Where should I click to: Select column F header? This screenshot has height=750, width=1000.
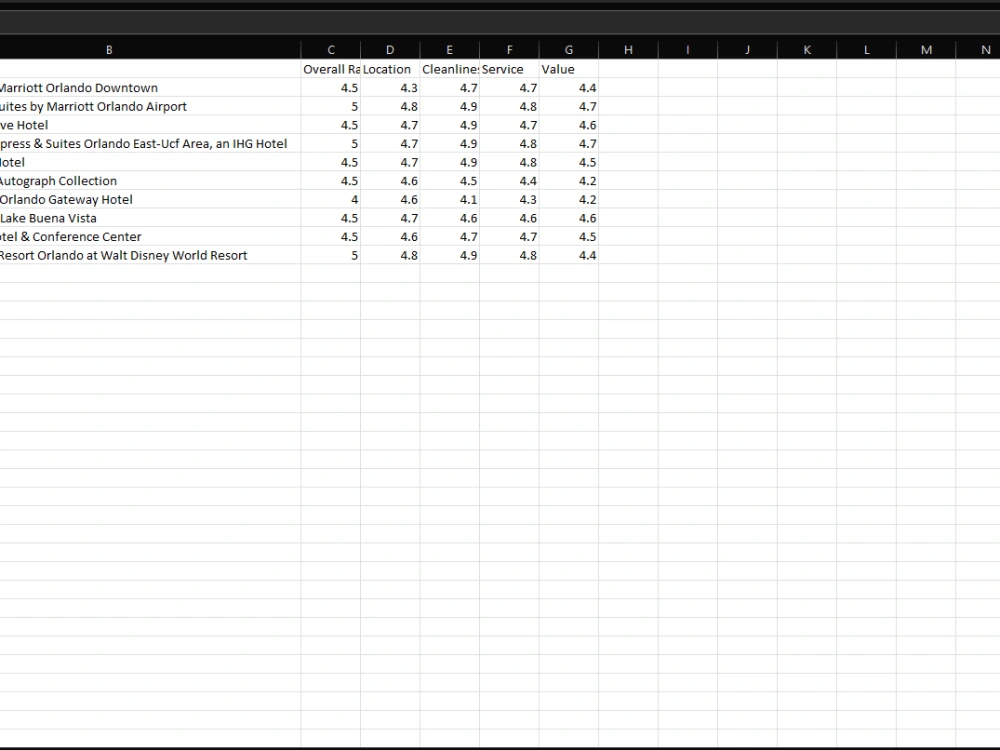click(509, 50)
